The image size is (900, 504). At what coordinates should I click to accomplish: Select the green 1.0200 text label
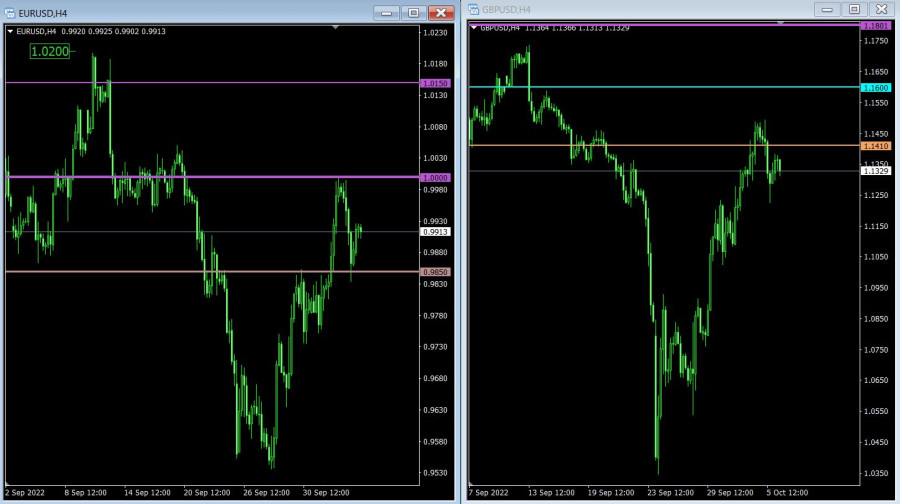(50, 52)
